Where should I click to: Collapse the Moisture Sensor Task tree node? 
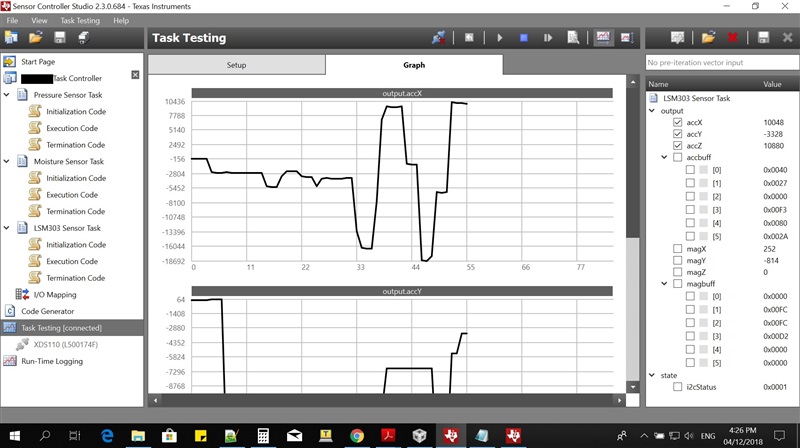click(x=7, y=161)
